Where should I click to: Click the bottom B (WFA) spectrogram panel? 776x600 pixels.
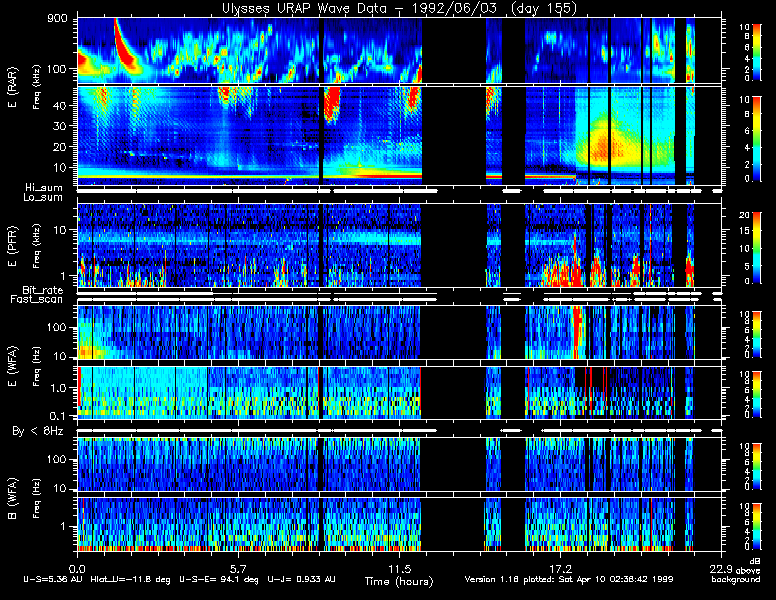[x=399, y=524]
